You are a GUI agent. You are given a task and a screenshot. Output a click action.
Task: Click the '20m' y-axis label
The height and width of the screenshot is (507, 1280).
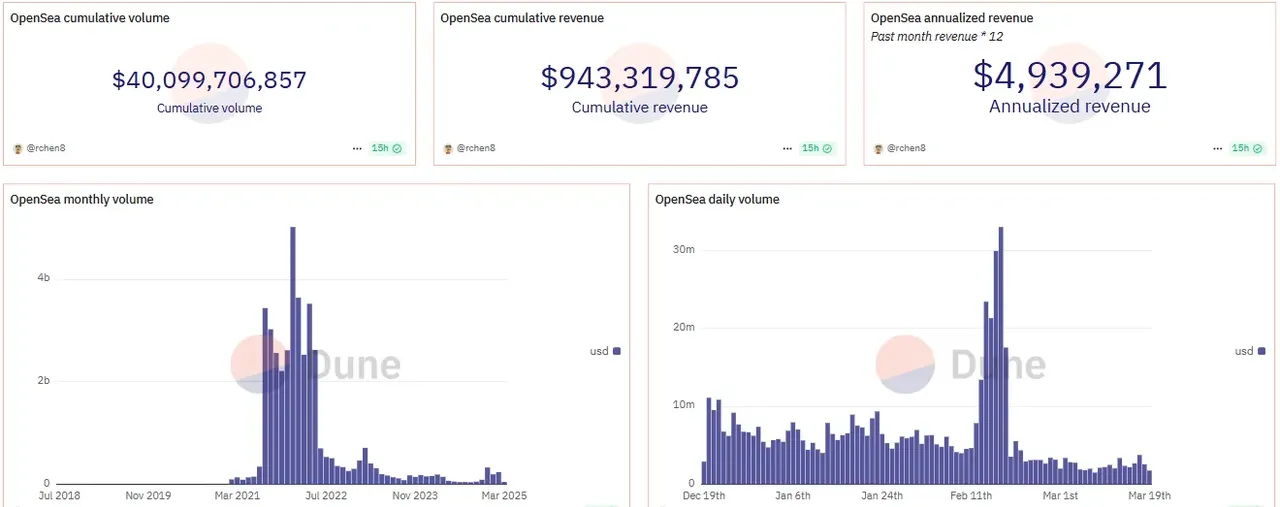pyautogui.click(x=684, y=327)
